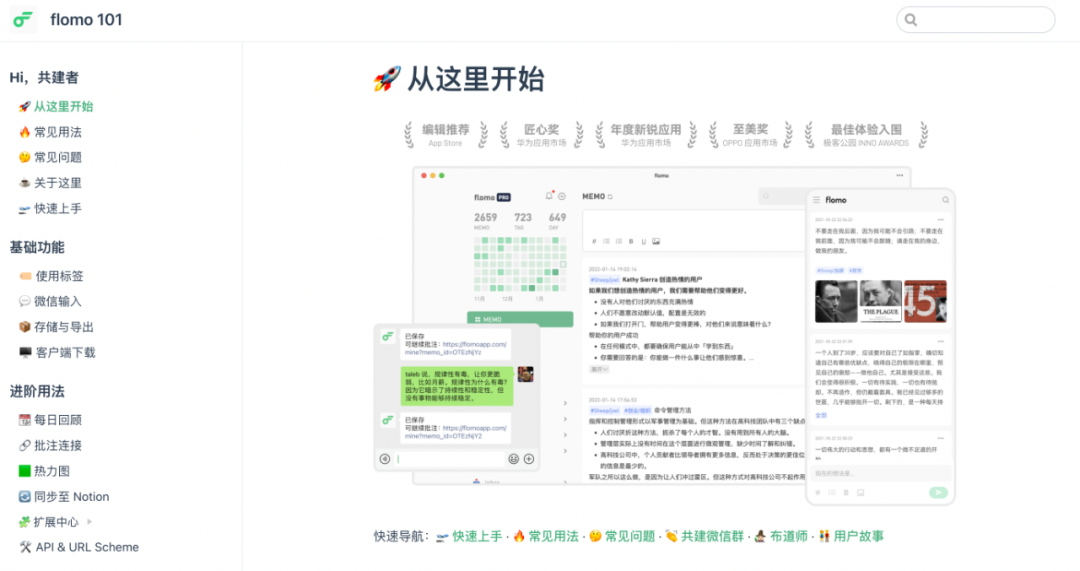Follow 常见用法 quick navigation link

coord(554,537)
